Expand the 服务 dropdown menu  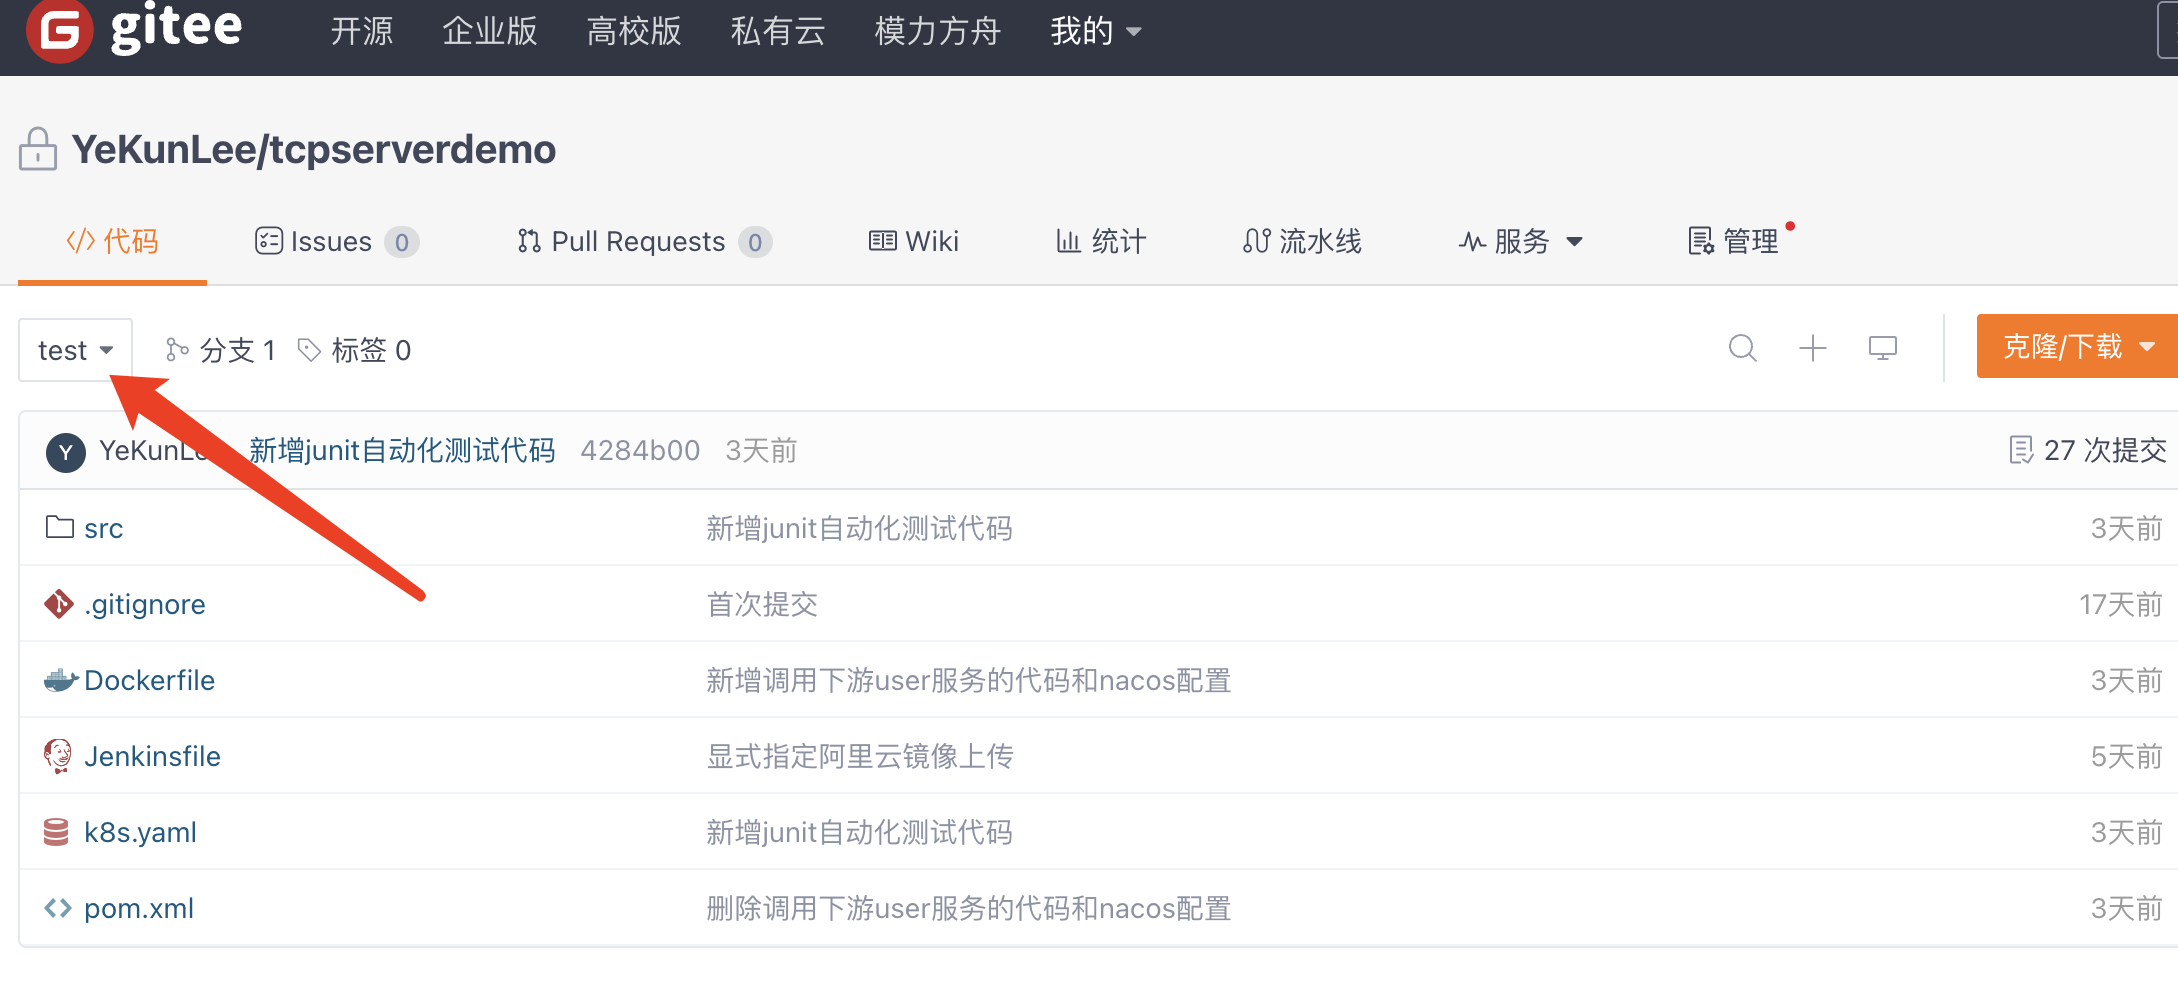pyautogui.click(x=1520, y=242)
